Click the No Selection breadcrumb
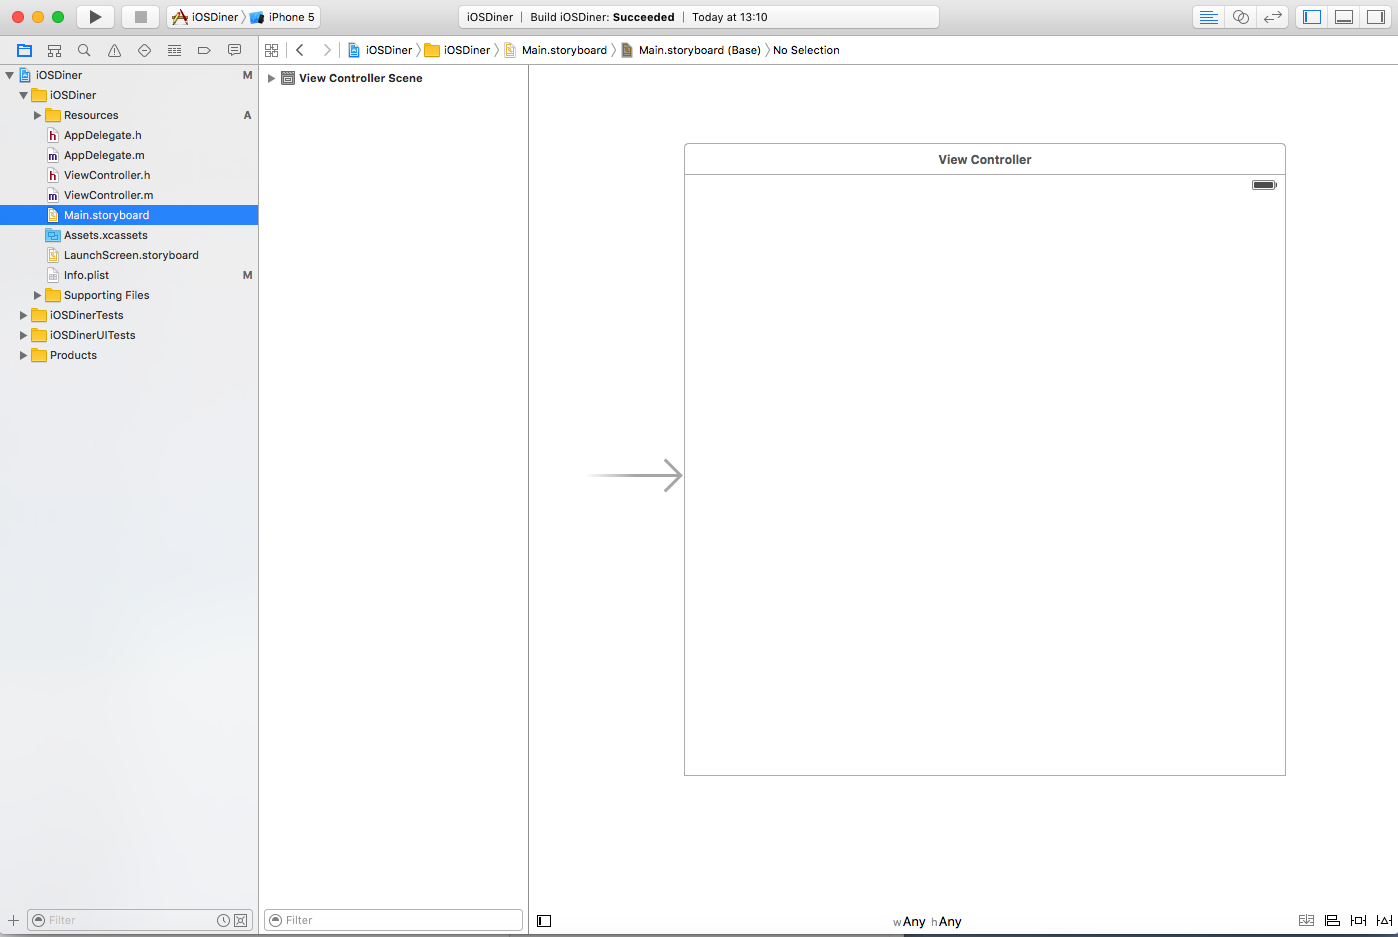The height and width of the screenshot is (937, 1398). tap(806, 50)
